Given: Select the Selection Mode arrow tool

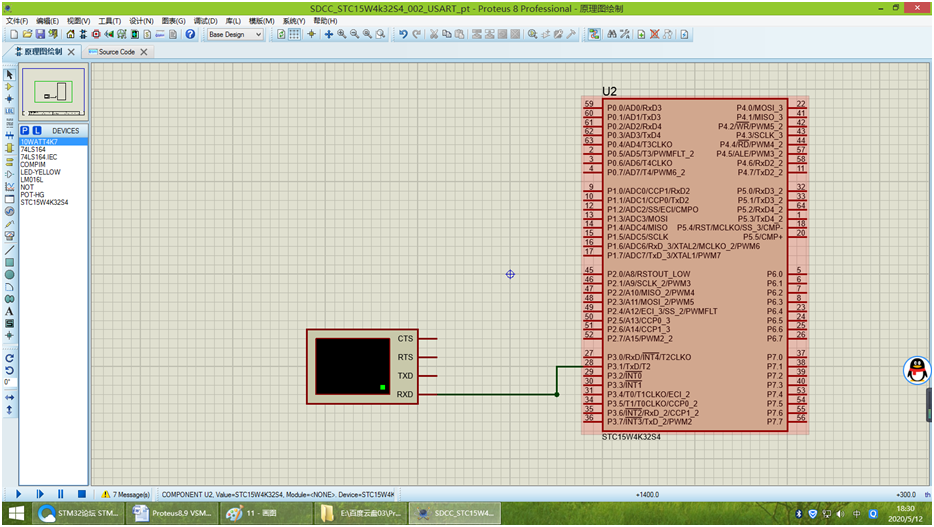Looking at the screenshot, I should point(9,74).
